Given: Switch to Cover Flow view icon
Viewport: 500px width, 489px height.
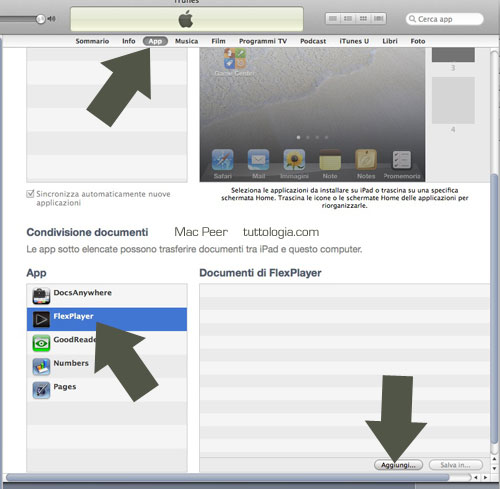Looking at the screenshot, I should (x=378, y=19).
